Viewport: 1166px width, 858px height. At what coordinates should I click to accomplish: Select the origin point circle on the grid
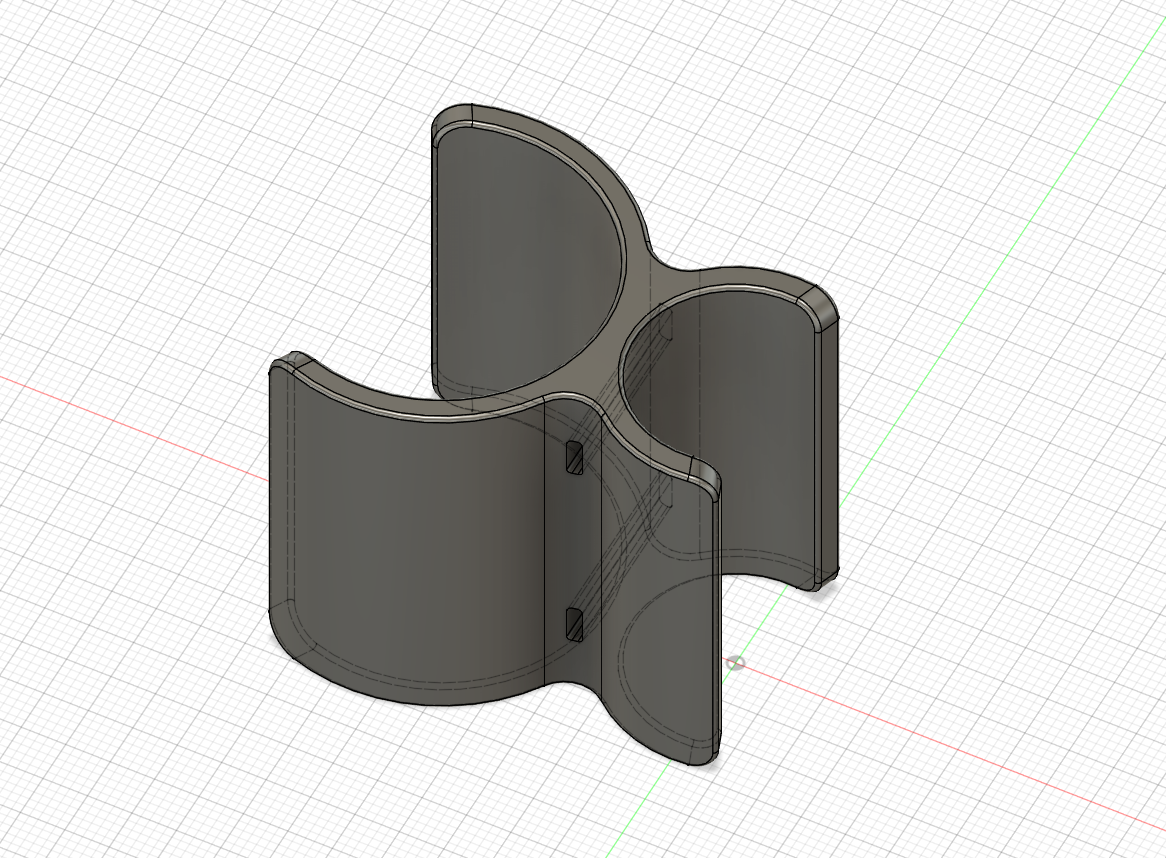(x=735, y=662)
